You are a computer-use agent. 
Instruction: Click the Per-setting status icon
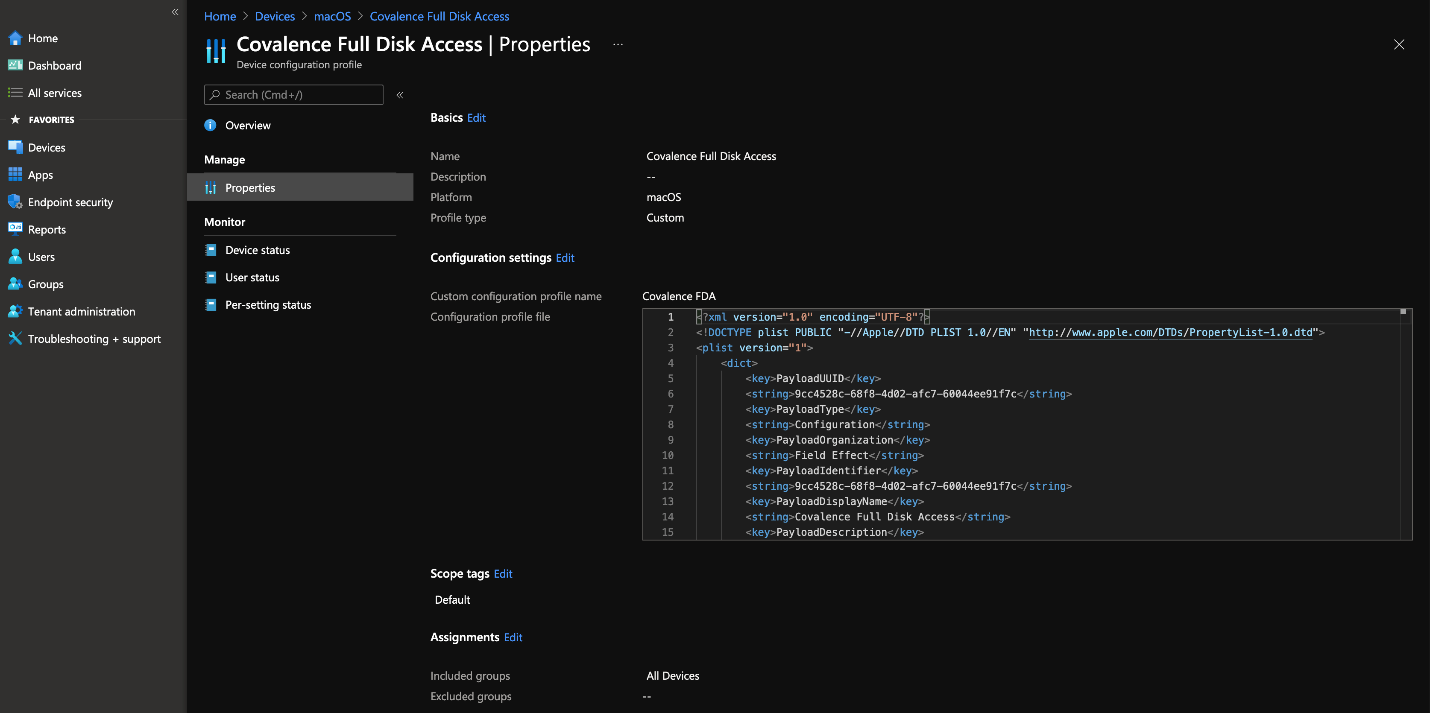pyautogui.click(x=210, y=305)
